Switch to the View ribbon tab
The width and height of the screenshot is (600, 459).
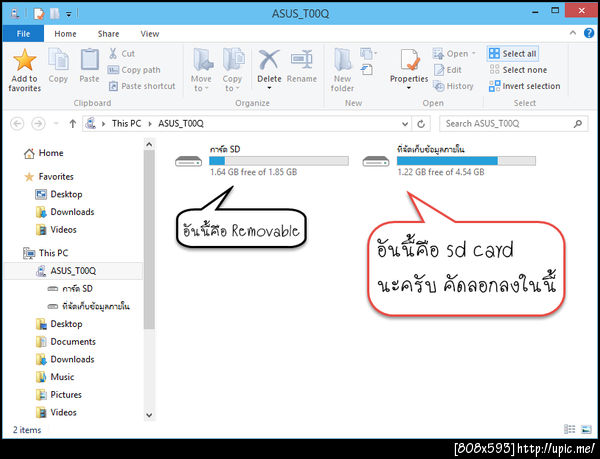point(150,34)
